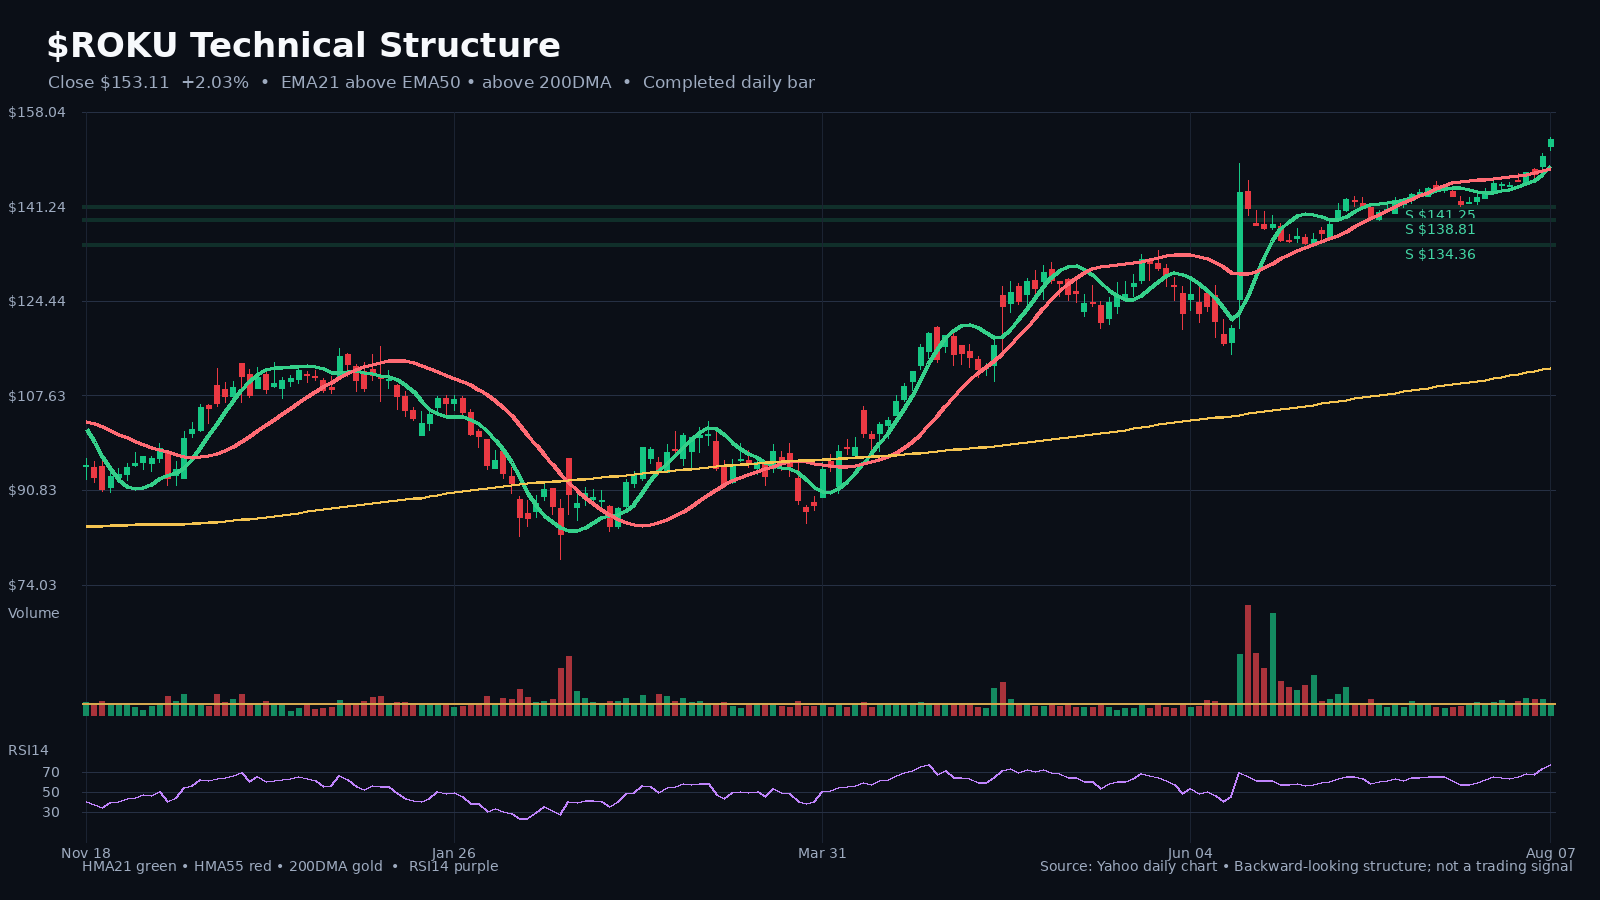Select "Backward-looking structure; not a trading signal" disclaimer

click(1403, 866)
